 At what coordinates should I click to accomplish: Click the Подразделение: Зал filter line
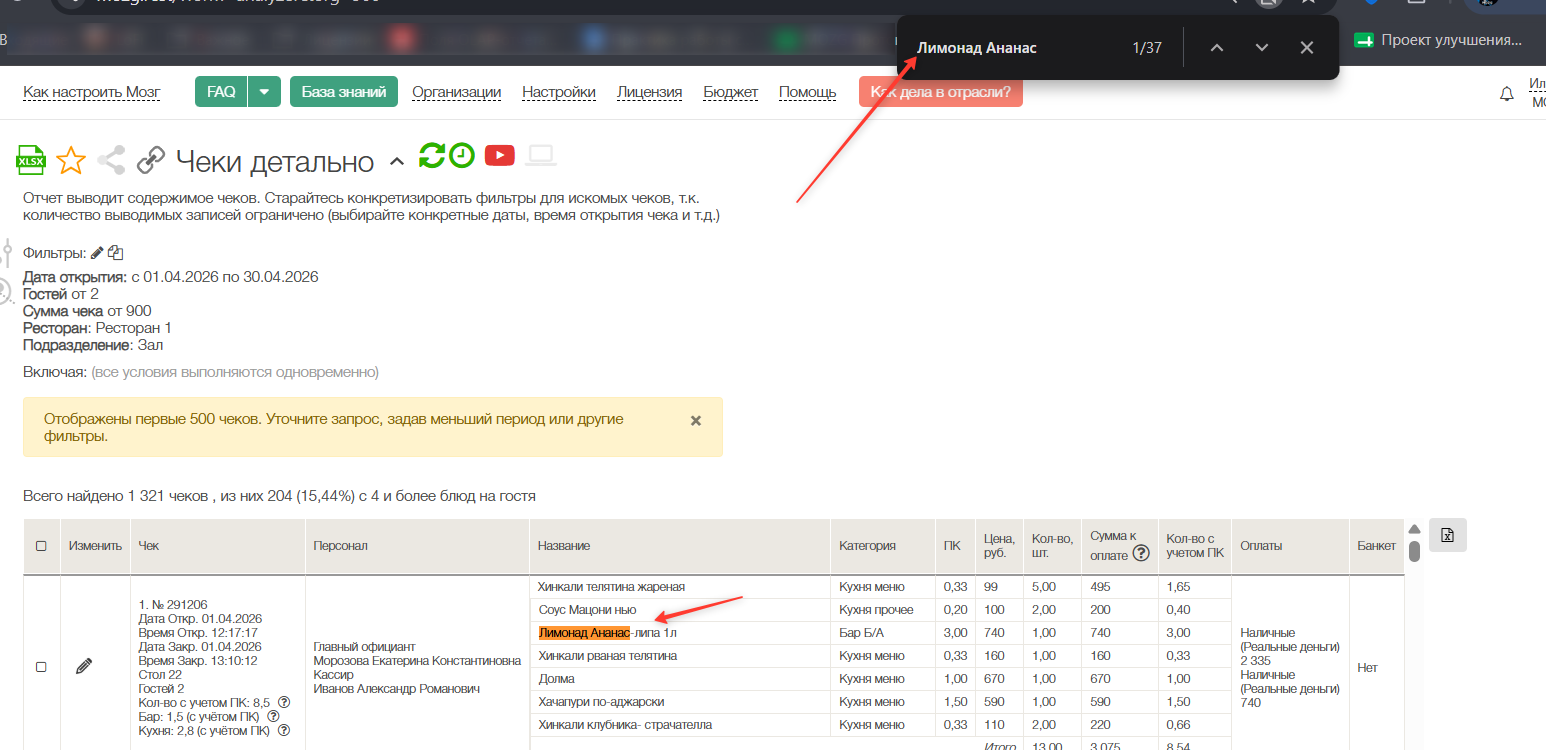(x=93, y=345)
